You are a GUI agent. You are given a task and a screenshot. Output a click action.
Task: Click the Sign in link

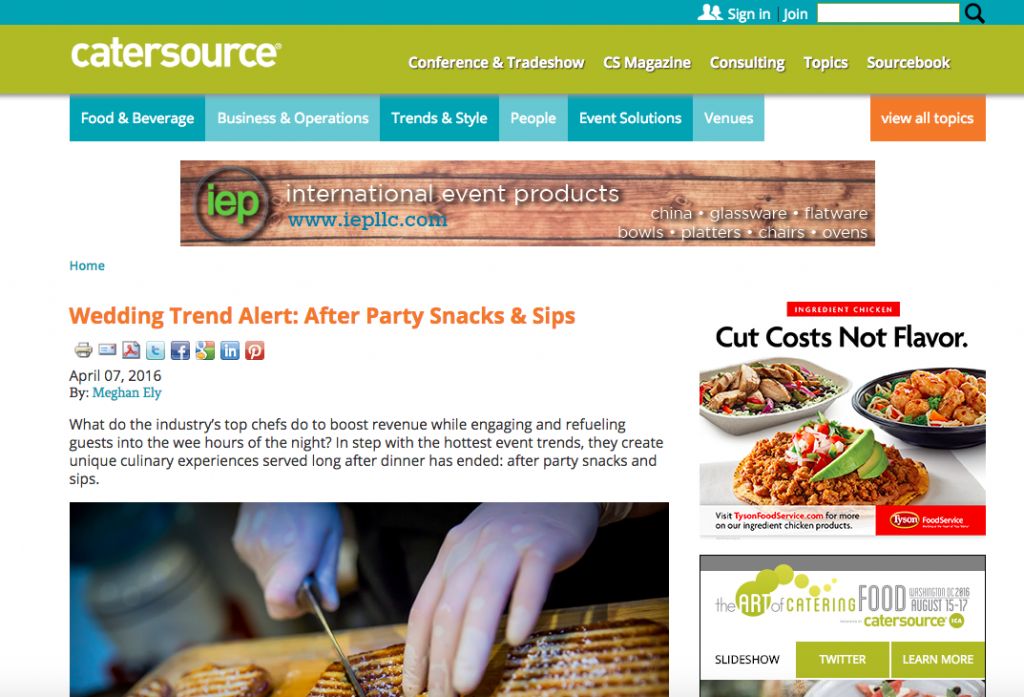(748, 14)
